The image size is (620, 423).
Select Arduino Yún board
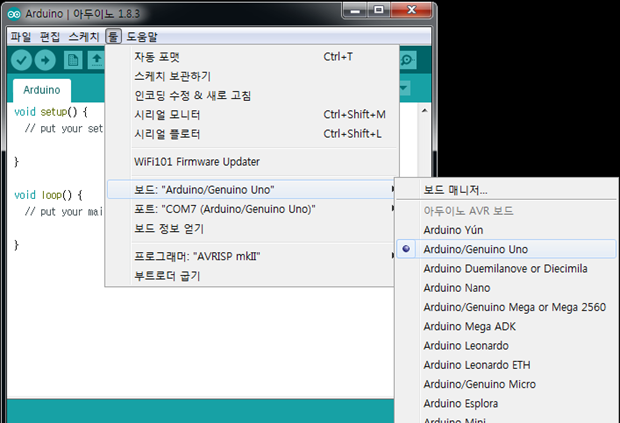[506, 230]
